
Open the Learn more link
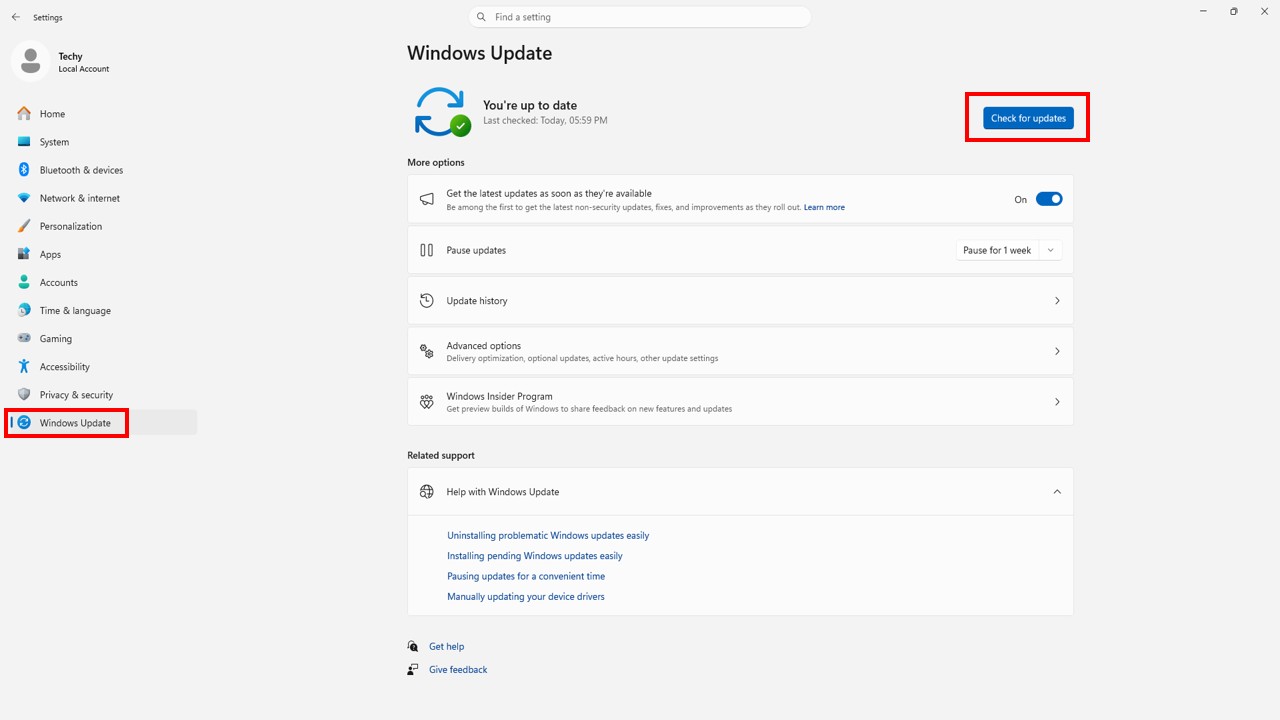(x=824, y=208)
